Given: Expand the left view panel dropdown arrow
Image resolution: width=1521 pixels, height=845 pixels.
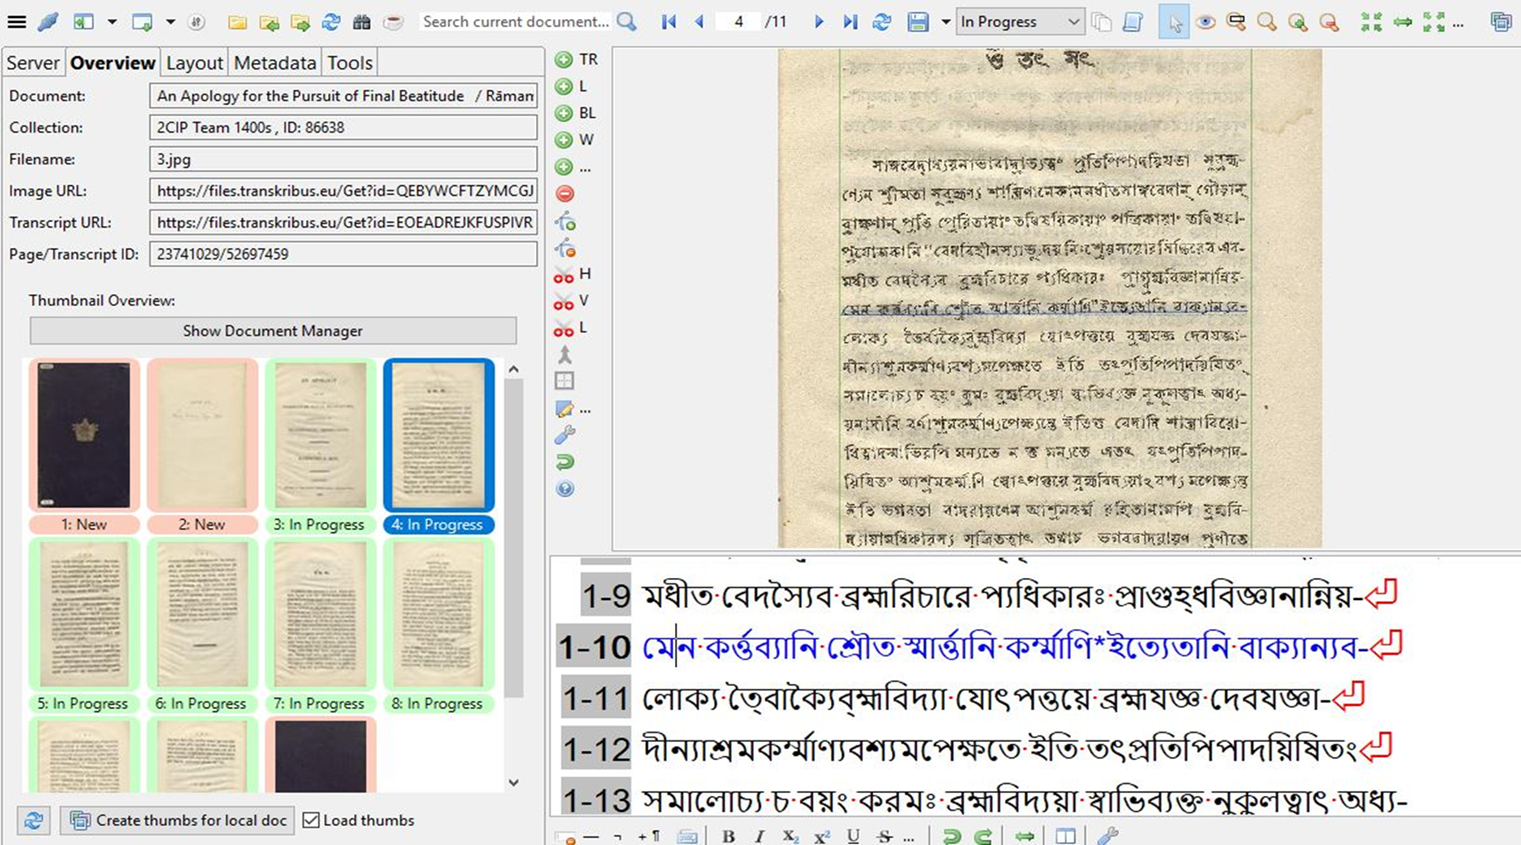Looking at the screenshot, I should point(111,21).
